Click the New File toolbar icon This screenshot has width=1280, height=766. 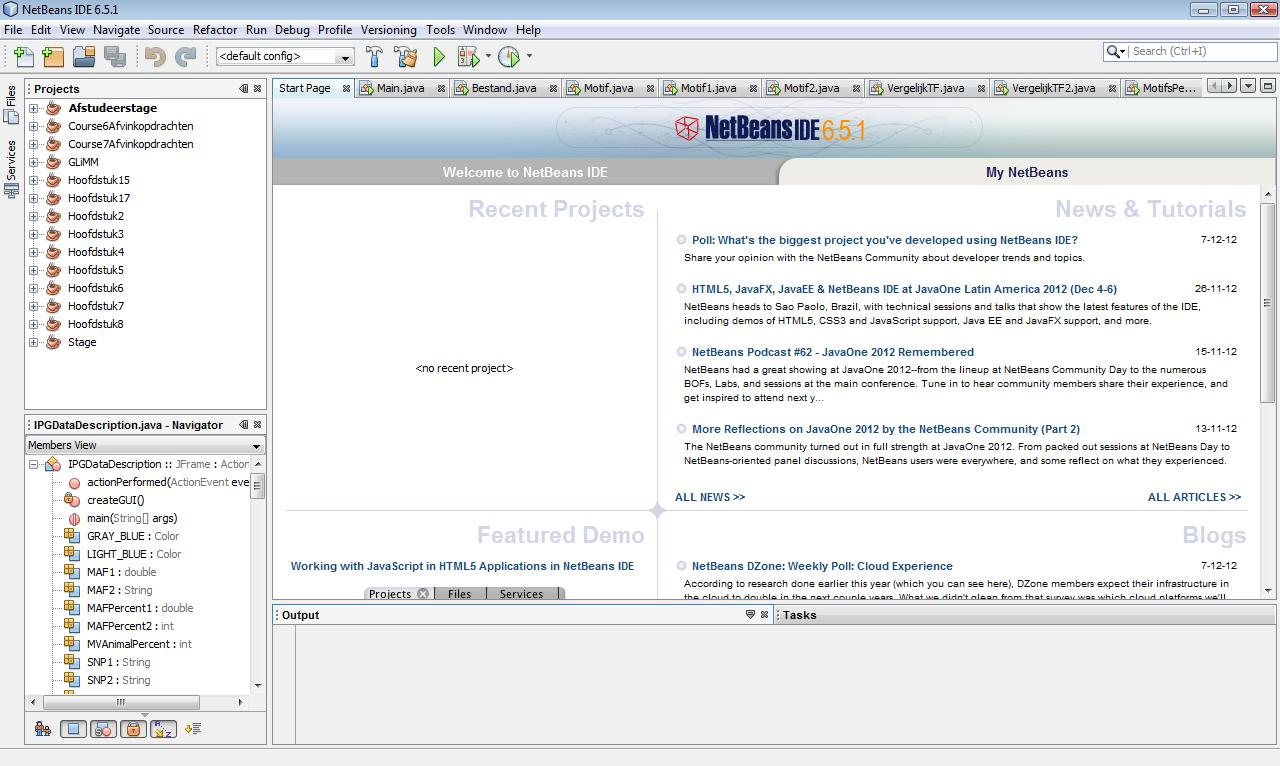click(23, 57)
